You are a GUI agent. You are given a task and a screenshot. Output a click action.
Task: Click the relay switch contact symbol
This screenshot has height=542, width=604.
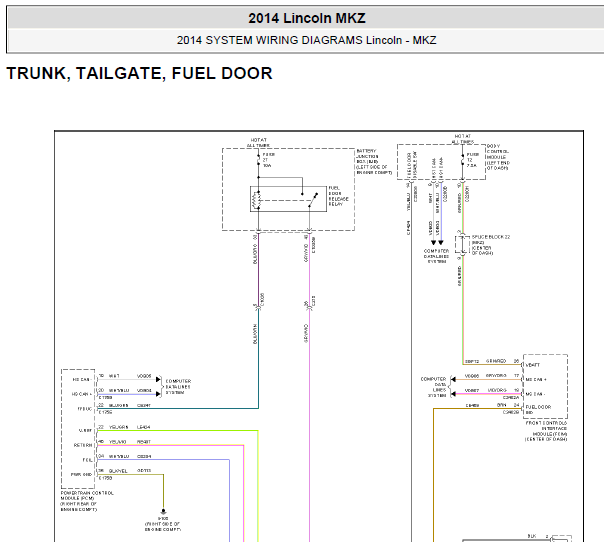coord(312,200)
